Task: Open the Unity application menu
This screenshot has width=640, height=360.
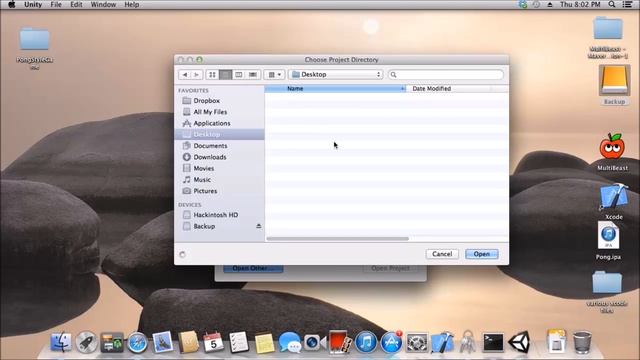Action: tap(33, 4)
